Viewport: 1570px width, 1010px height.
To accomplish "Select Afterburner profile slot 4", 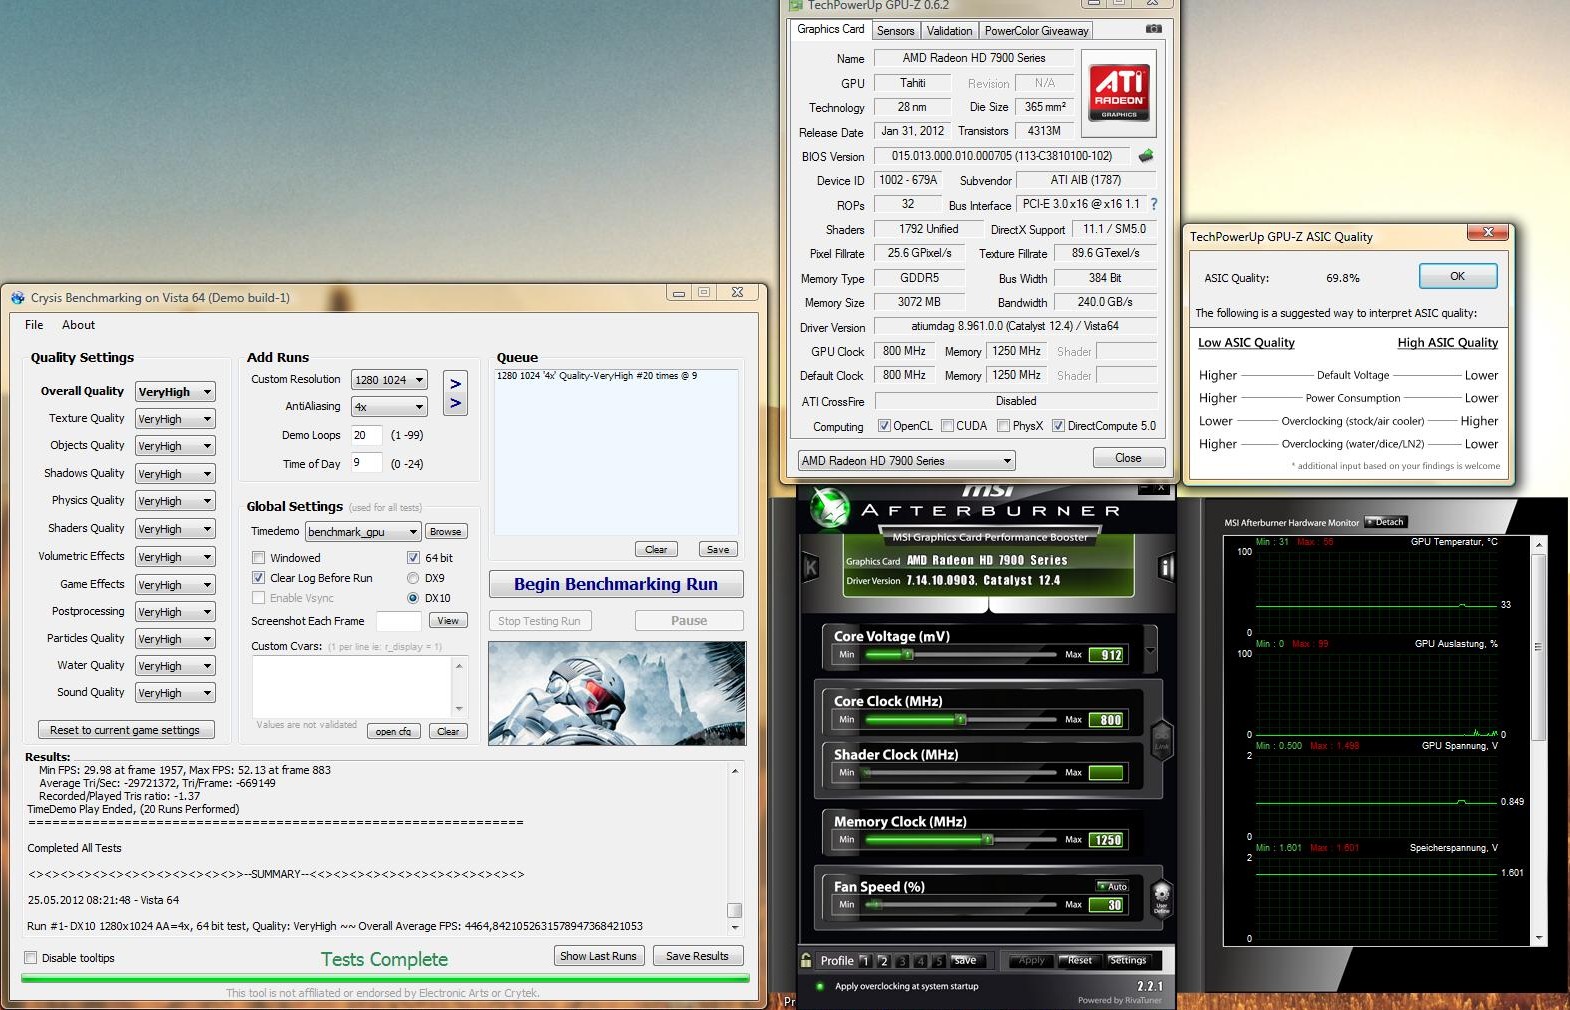I will point(920,961).
